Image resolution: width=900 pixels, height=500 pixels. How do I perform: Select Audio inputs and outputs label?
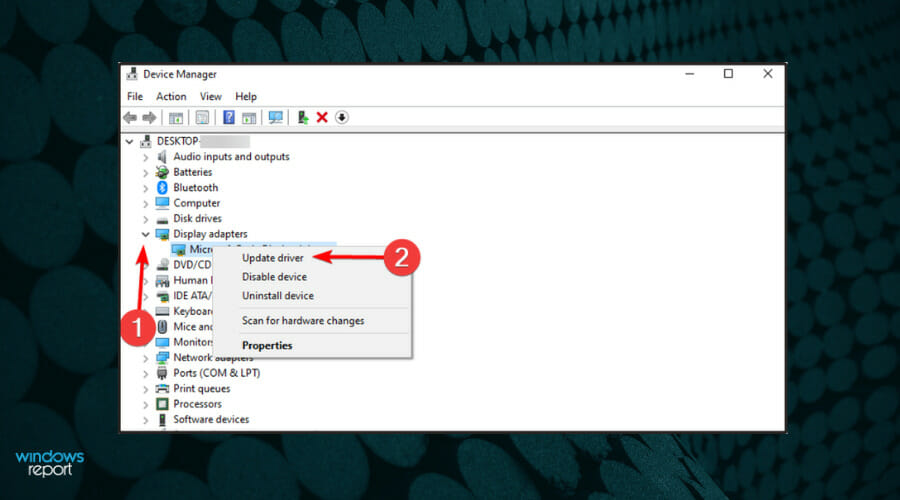click(x=231, y=157)
